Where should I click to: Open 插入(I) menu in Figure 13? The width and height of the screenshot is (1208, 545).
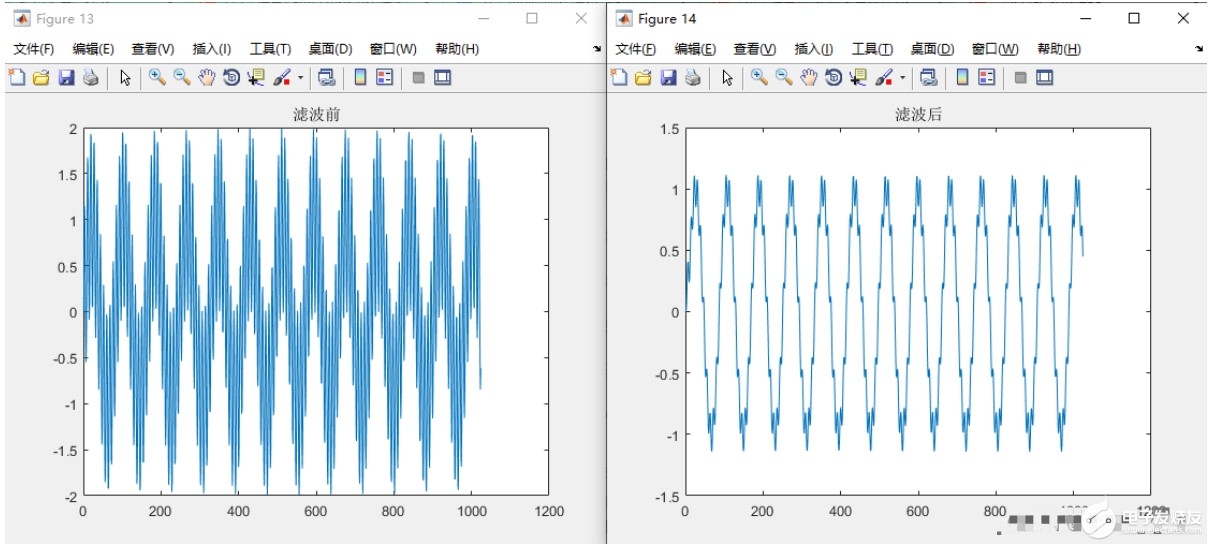point(212,49)
